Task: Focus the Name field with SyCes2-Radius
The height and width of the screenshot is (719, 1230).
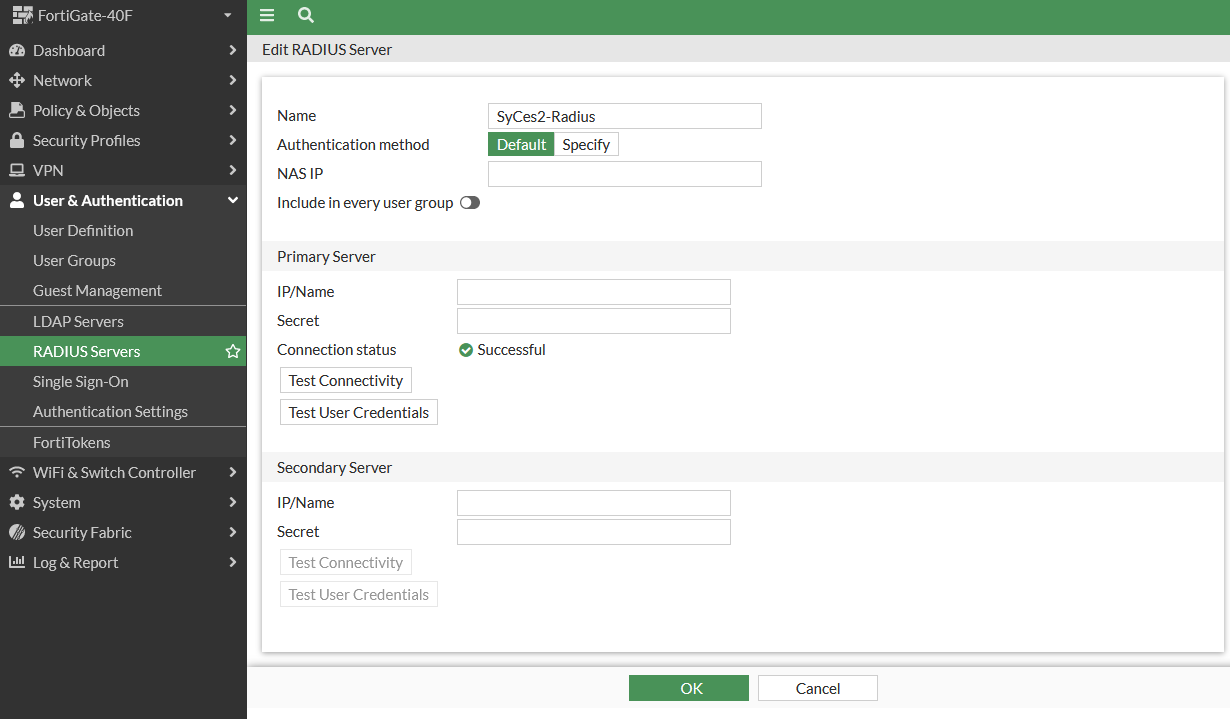Action: tap(625, 116)
